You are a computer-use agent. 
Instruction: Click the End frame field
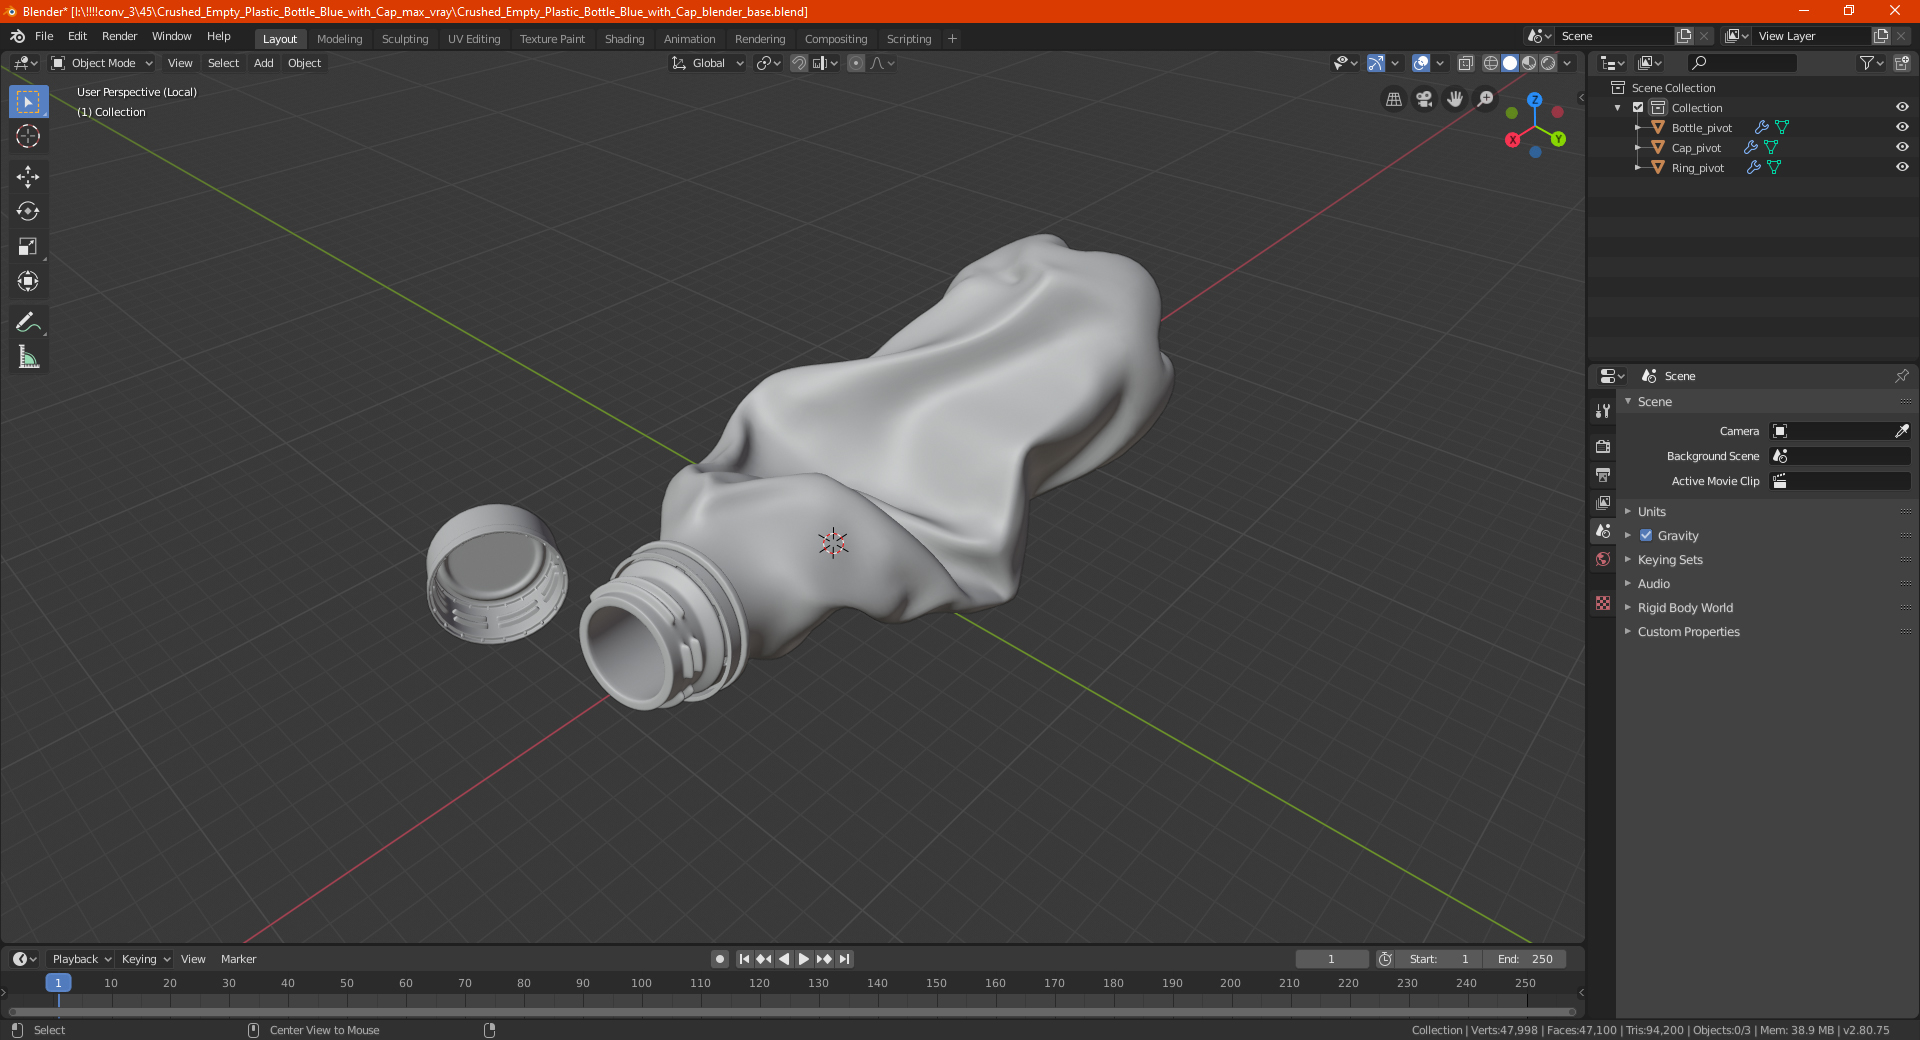[1524, 959]
